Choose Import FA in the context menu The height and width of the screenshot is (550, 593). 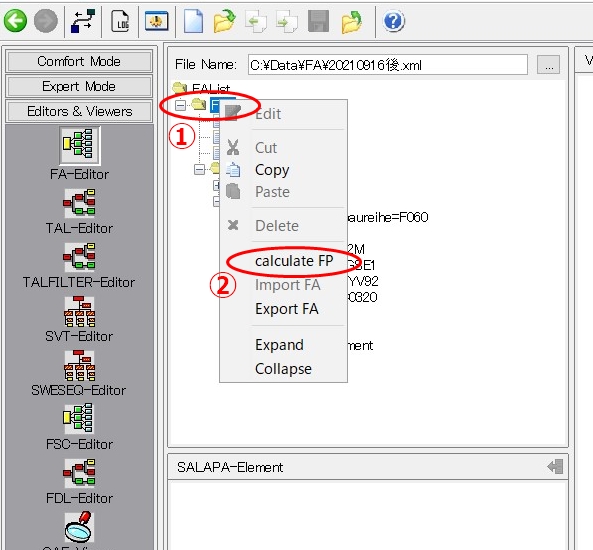tap(283, 285)
